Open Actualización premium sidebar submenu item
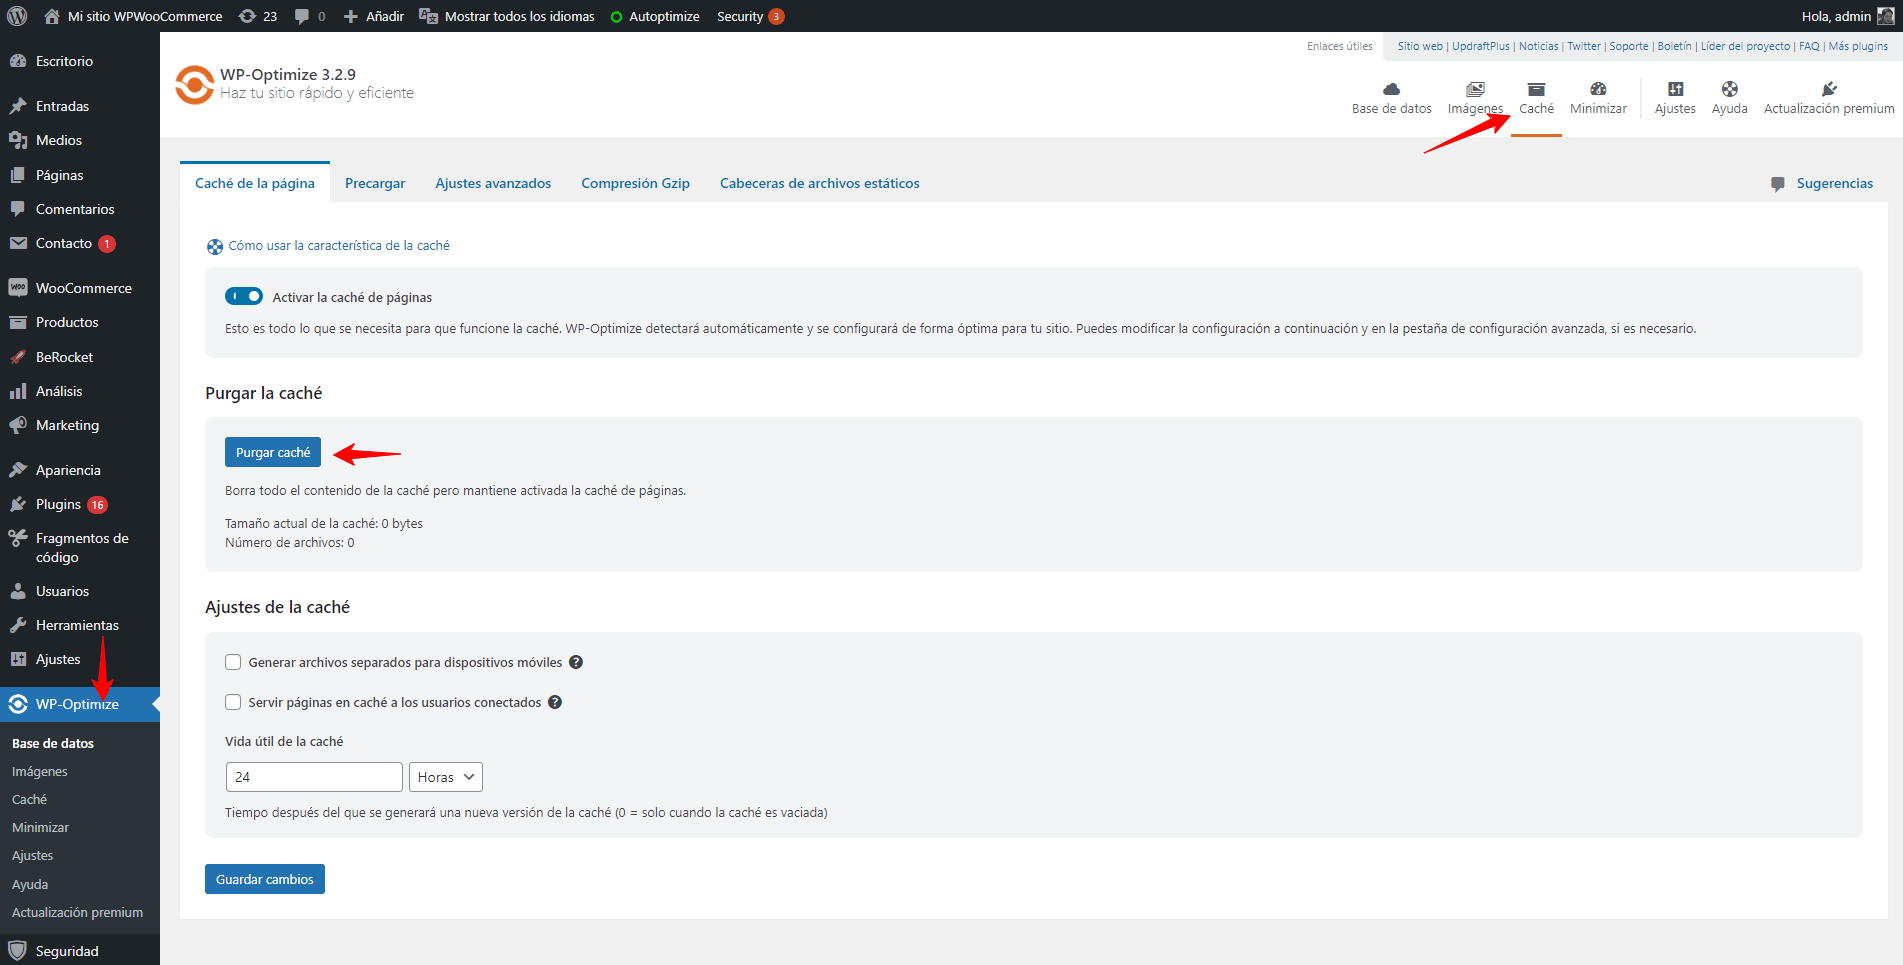The height and width of the screenshot is (965, 1903). click(x=78, y=912)
